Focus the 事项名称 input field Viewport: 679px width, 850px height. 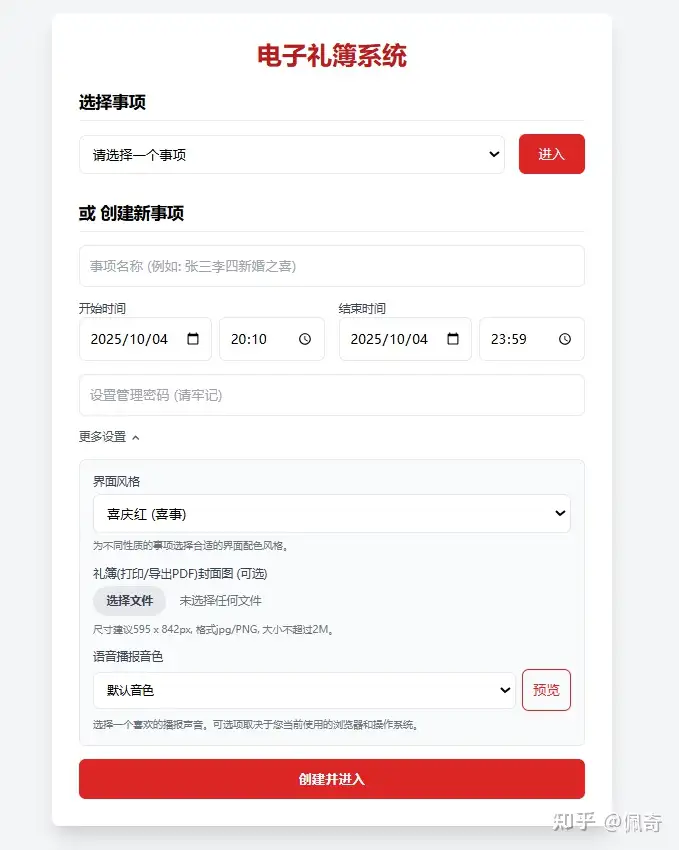(x=331, y=266)
